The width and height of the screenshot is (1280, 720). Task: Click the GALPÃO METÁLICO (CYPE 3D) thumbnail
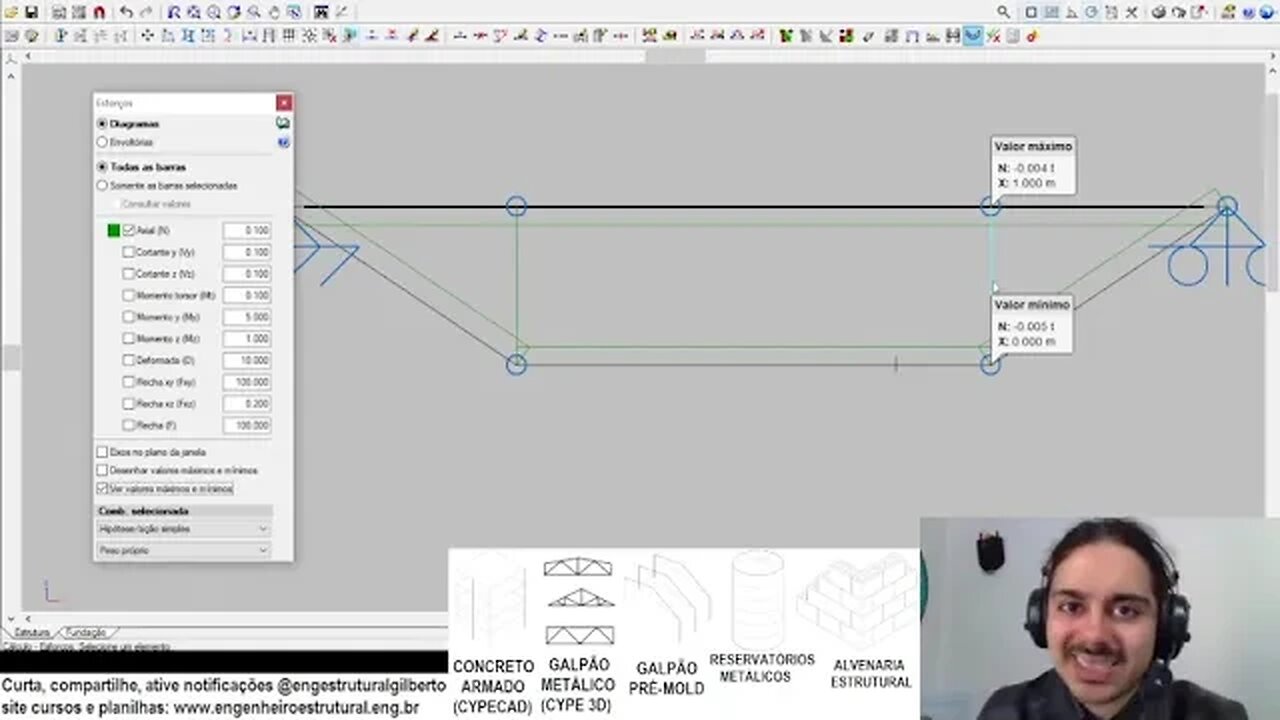pyautogui.click(x=576, y=633)
